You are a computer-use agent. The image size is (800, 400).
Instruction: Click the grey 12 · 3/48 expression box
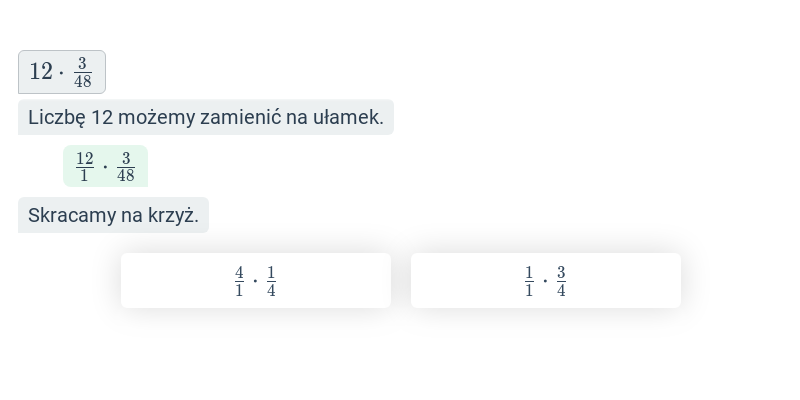62,72
